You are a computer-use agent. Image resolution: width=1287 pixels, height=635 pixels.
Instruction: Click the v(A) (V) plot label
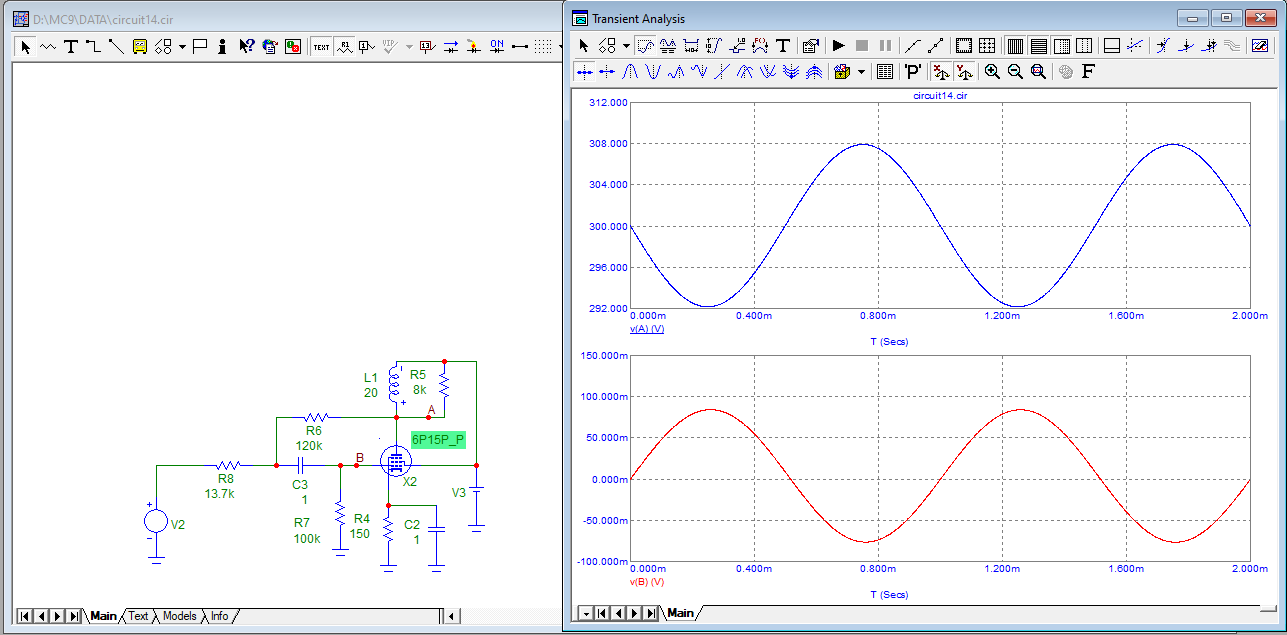coord(647,328)
